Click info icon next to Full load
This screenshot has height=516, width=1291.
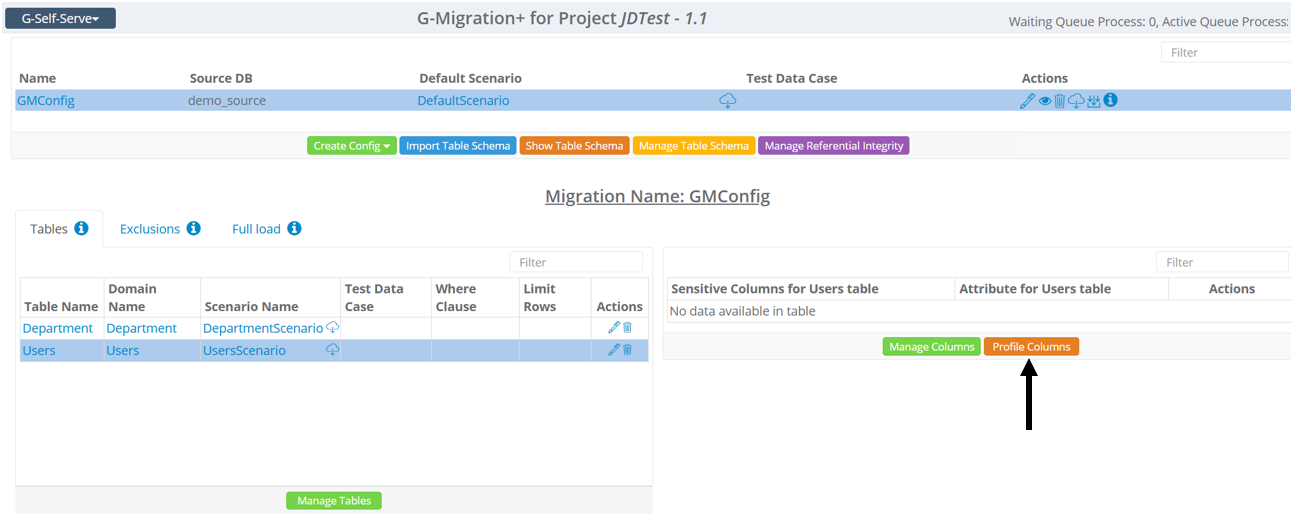click(295, 228)
